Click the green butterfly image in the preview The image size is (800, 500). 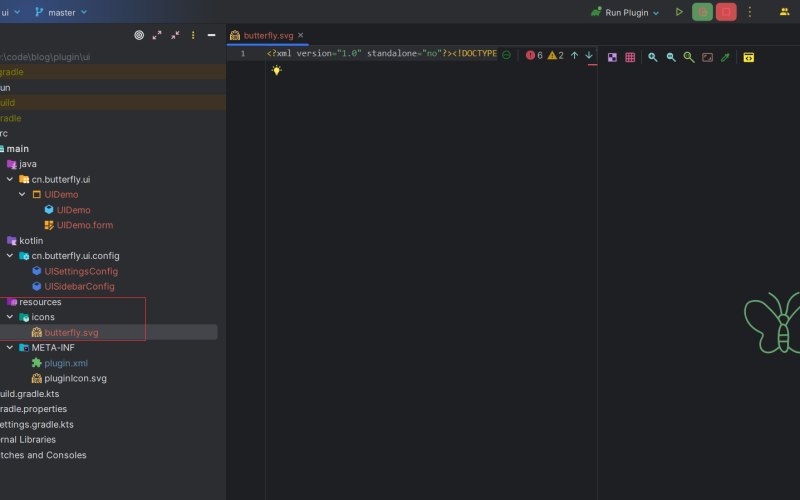pyautogui.click(x=771, y=322)
